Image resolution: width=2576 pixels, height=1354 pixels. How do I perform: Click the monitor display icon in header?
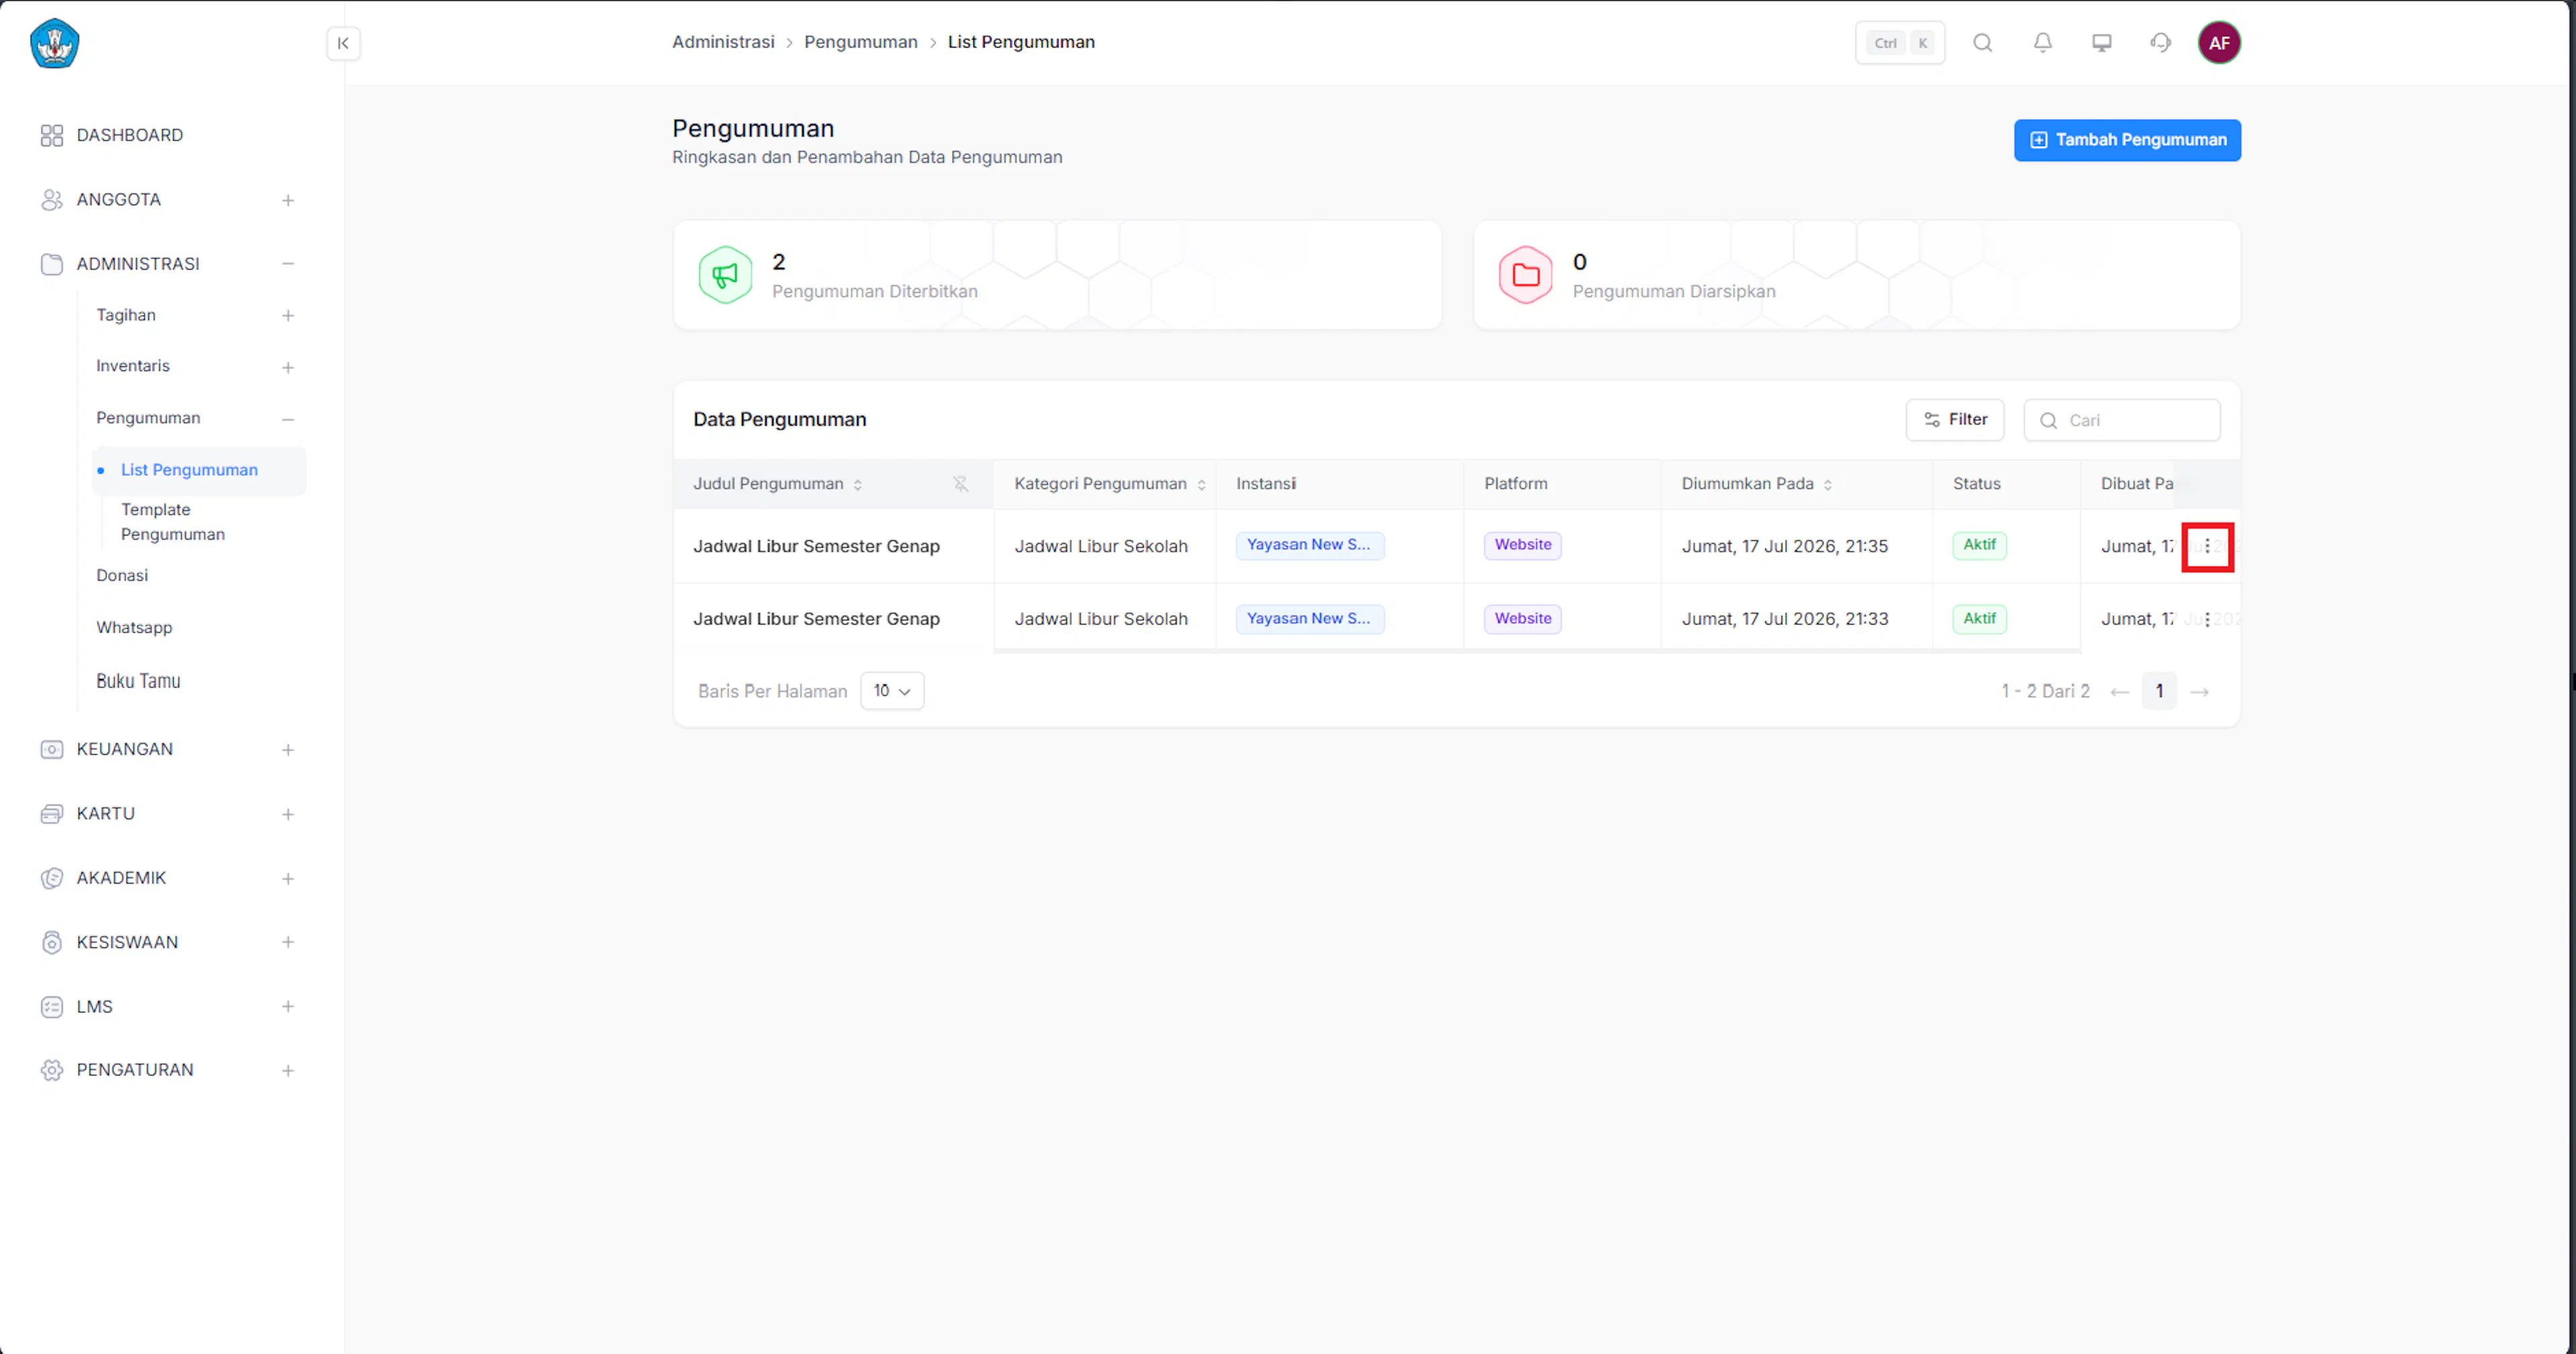click(x=2101, y=42)
